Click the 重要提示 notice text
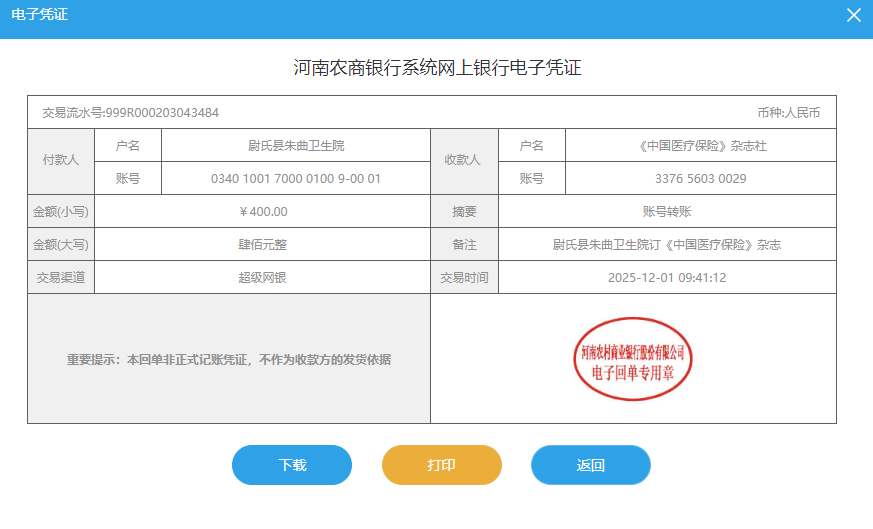The image size is (873, 529). [229, 359]
